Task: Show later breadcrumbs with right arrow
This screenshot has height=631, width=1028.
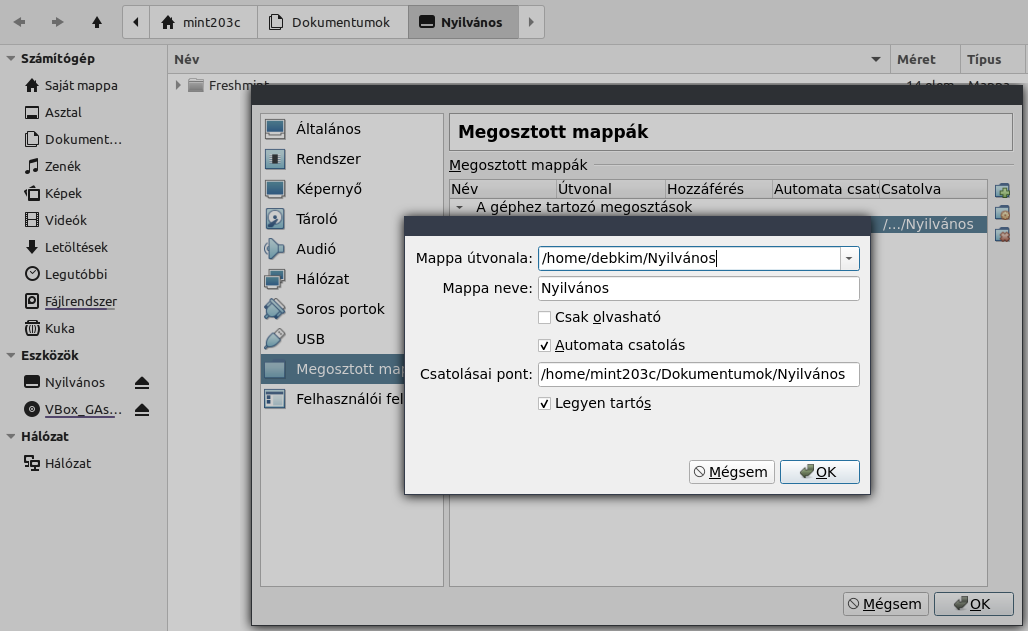Action: click(x=531, y=22)
